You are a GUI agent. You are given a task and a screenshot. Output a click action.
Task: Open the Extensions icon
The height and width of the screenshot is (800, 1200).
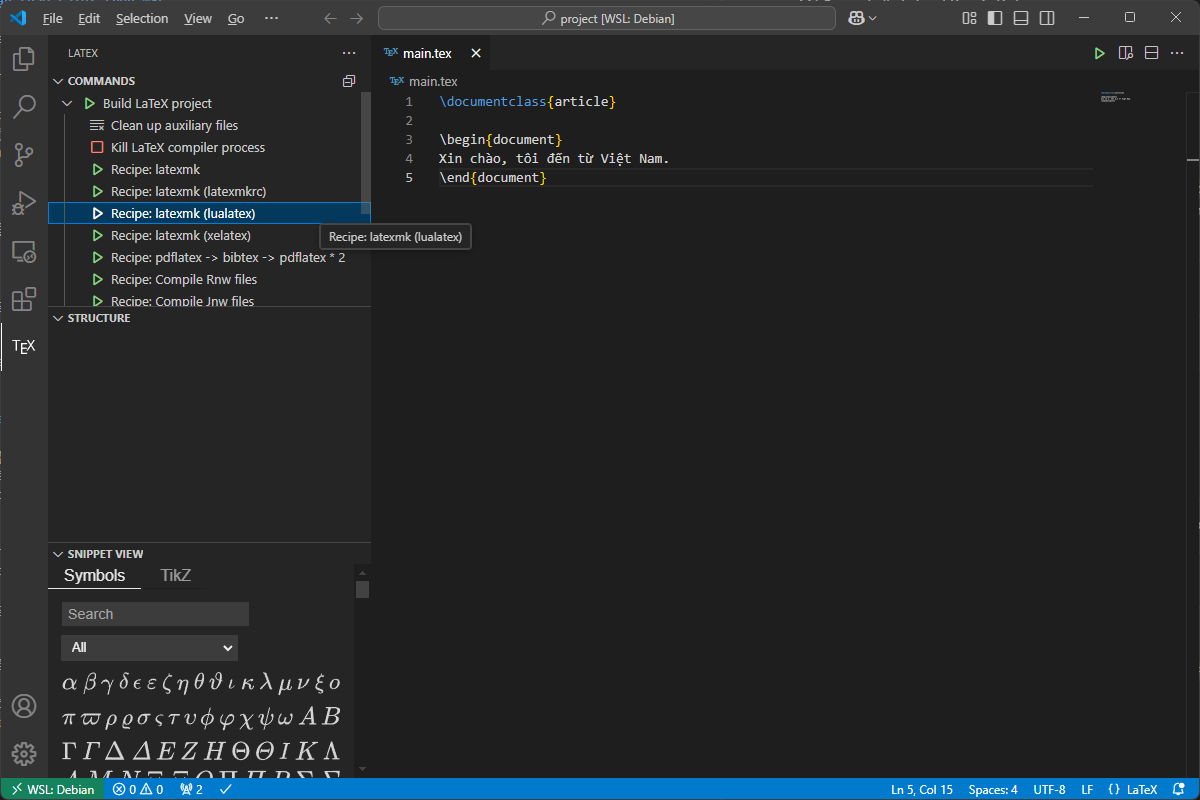click(23, 299)
